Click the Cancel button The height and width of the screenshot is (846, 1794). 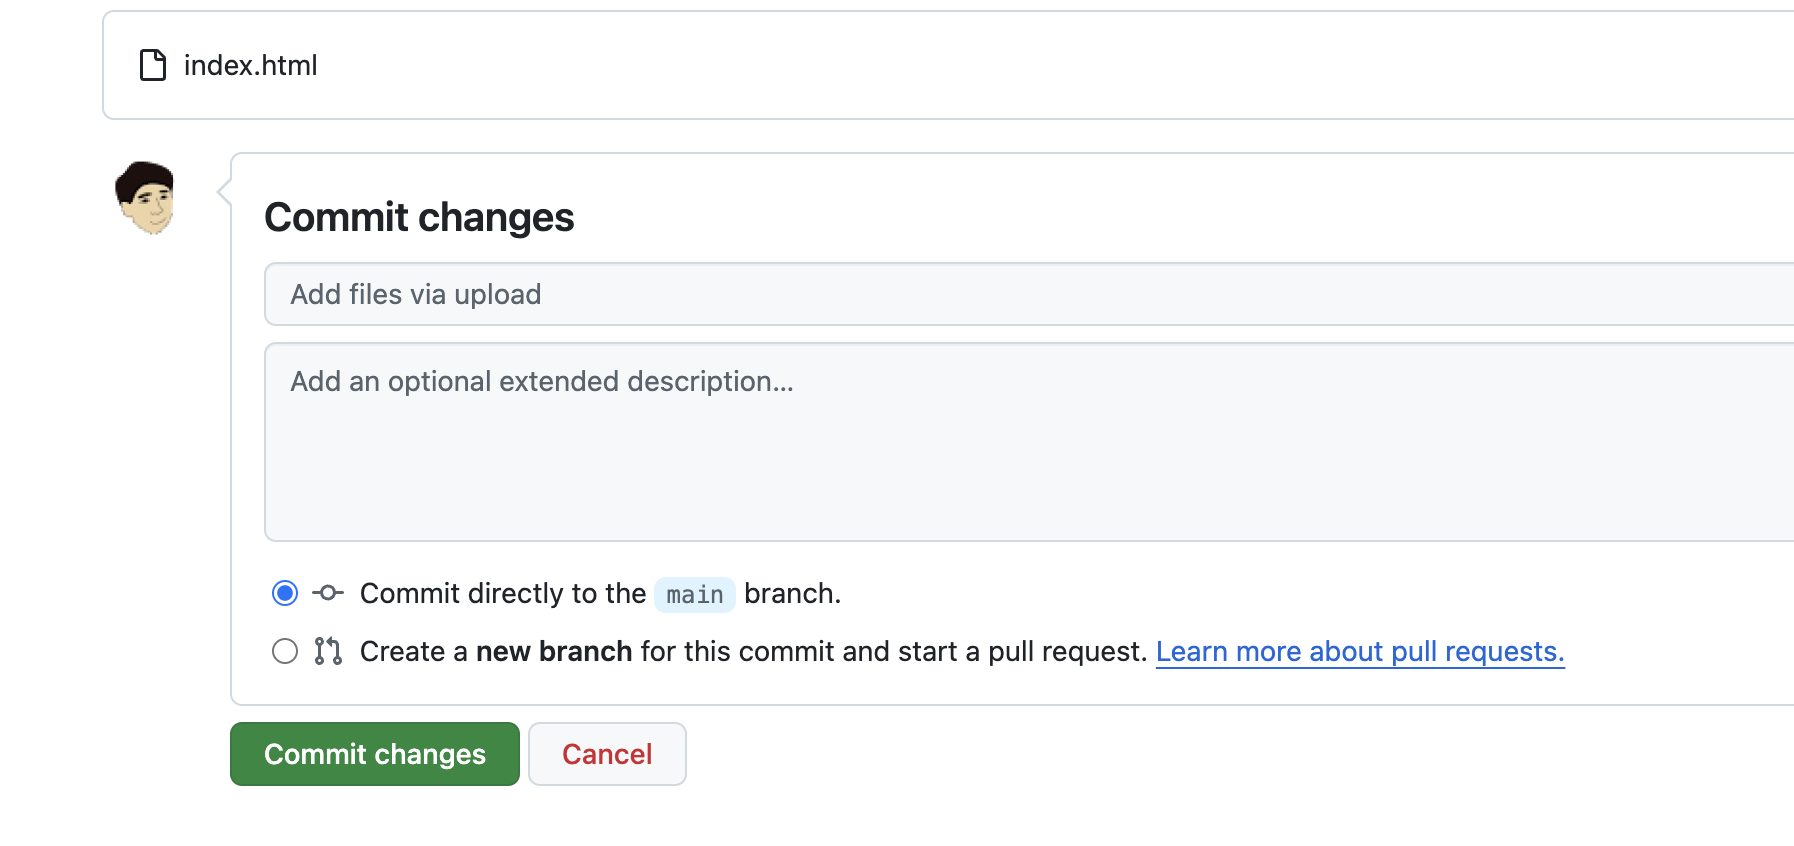pos(607,754)
